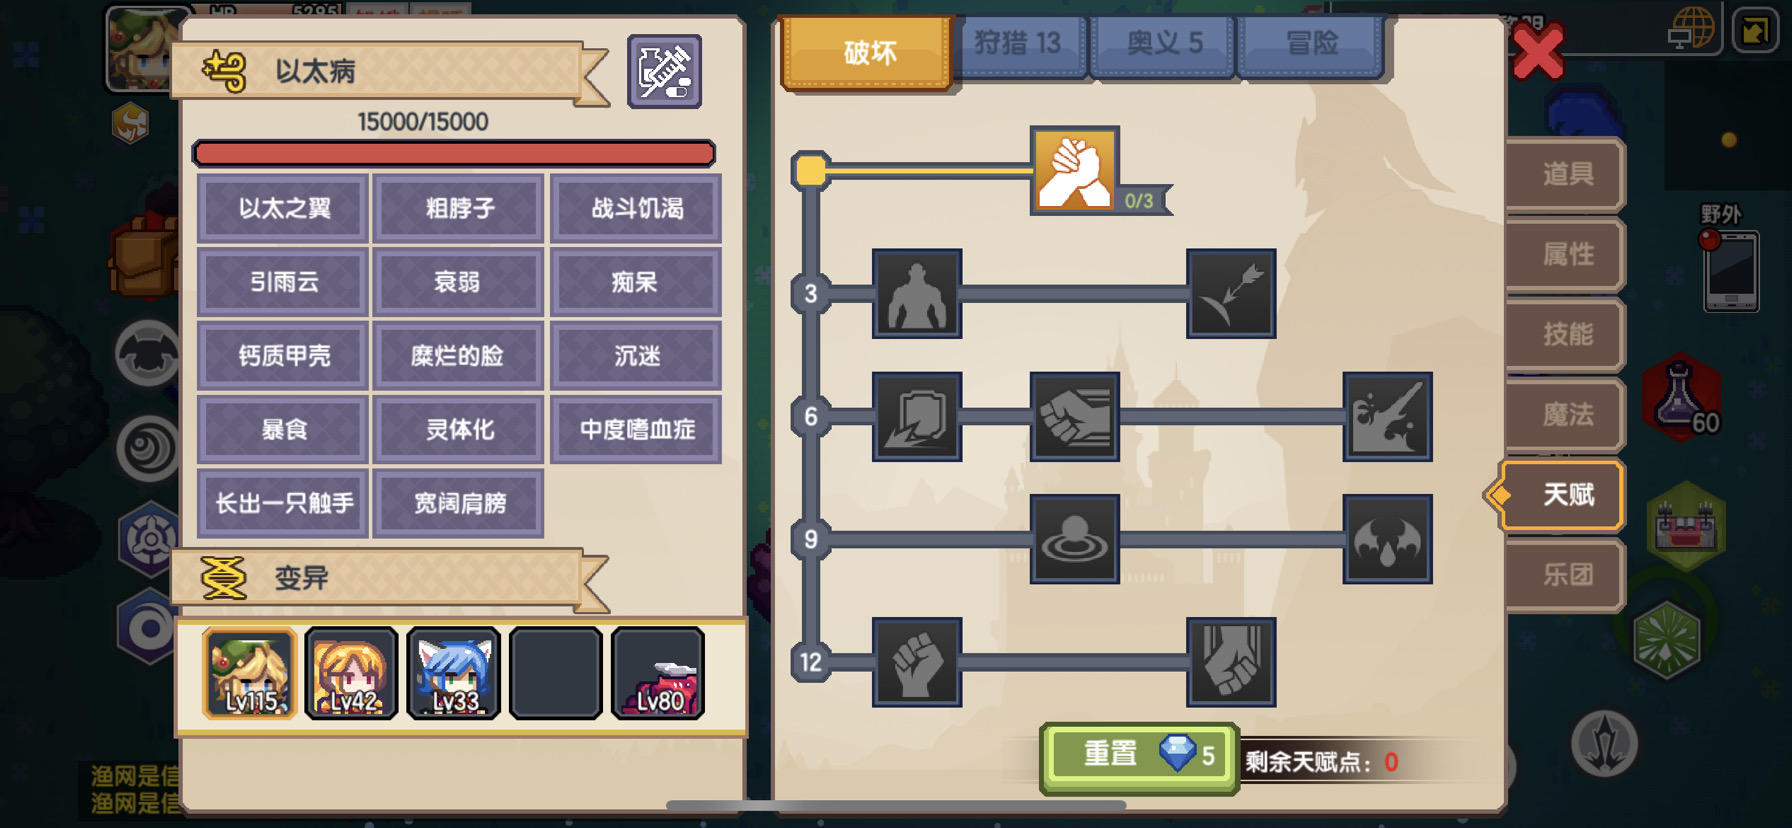Viewport: 1792px width, 828px height.
Task: Open the 技能 side menu
Action: pyautogui.click(x=1566, y=334)
